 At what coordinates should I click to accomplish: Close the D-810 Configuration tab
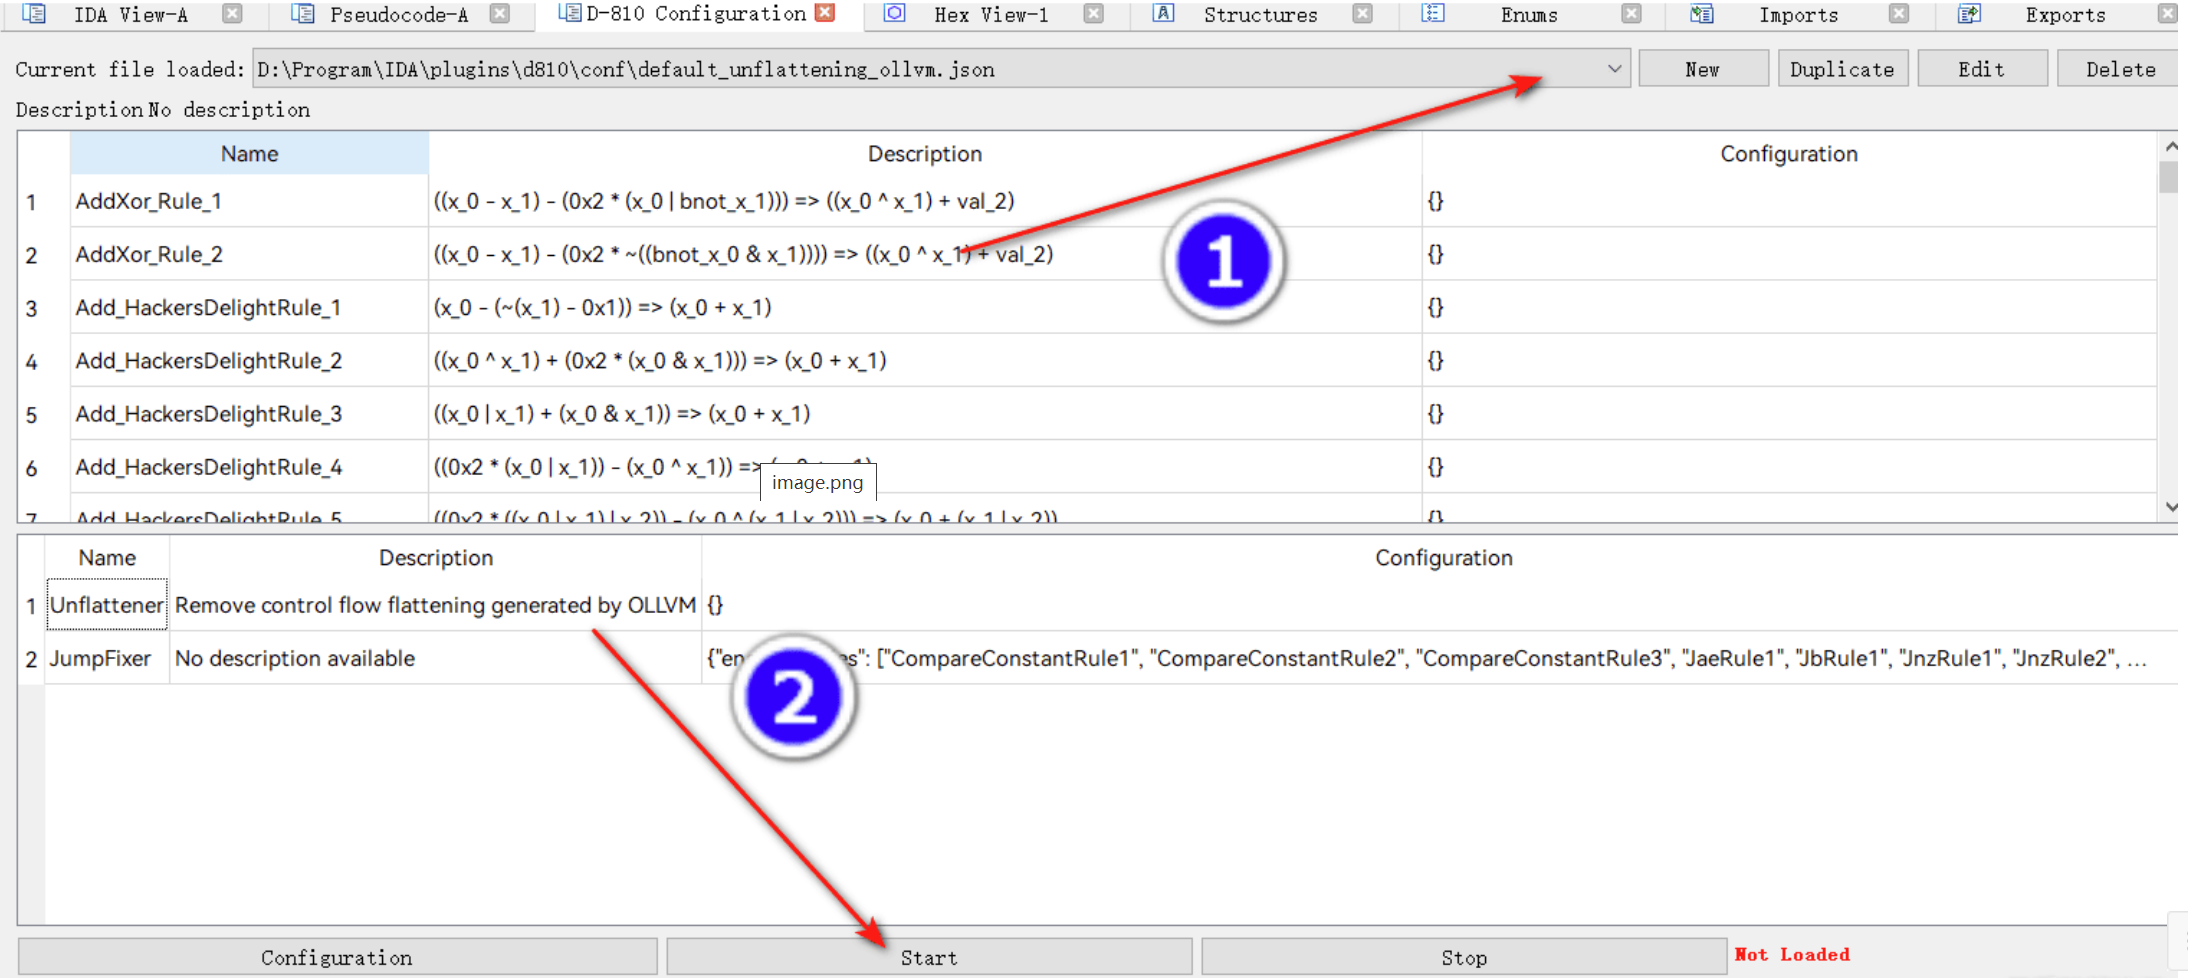click(x=825, y=13)
